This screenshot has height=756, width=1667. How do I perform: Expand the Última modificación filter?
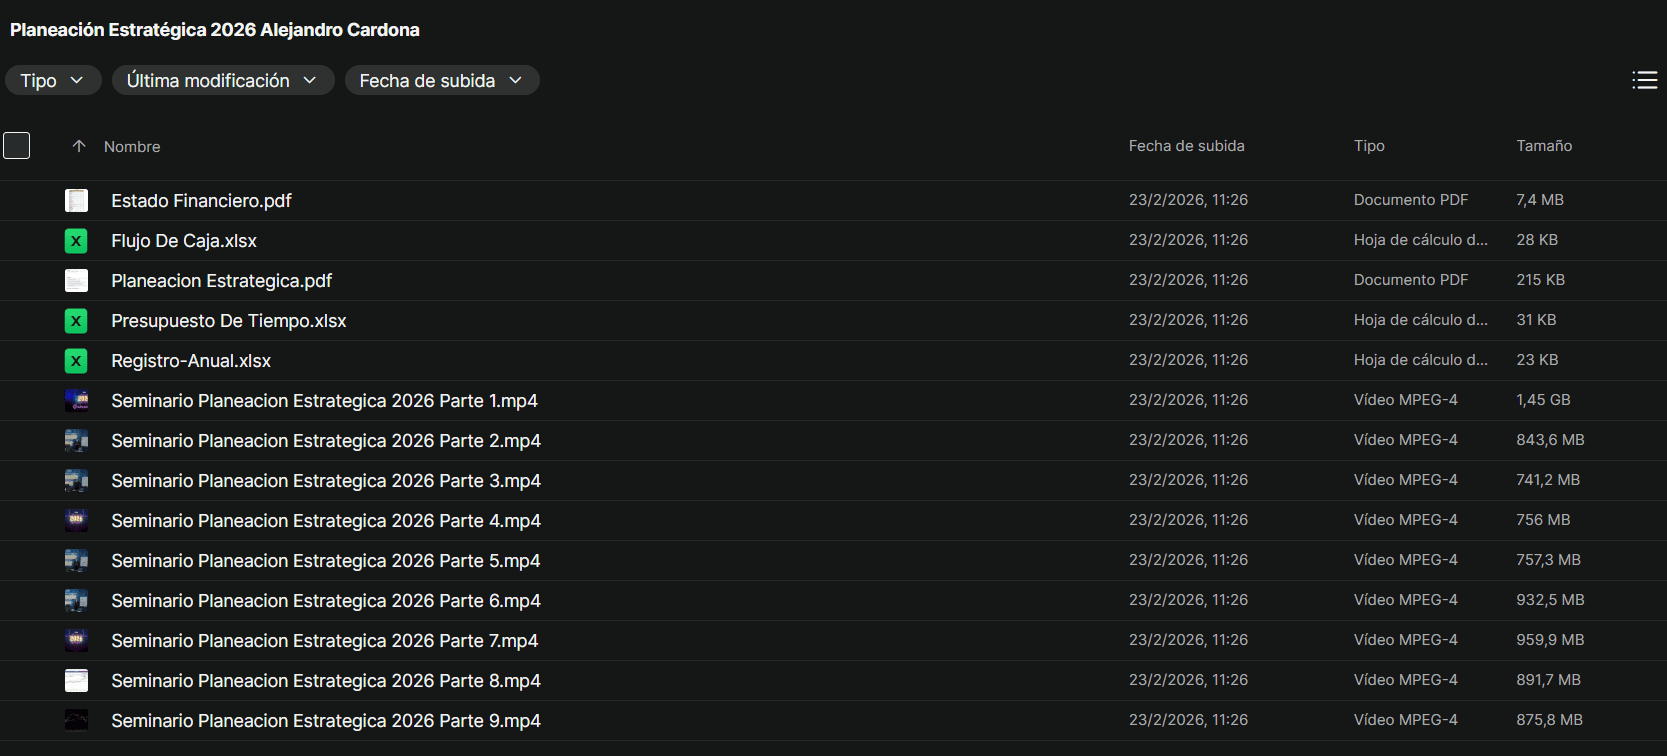[x=222, y=81]
